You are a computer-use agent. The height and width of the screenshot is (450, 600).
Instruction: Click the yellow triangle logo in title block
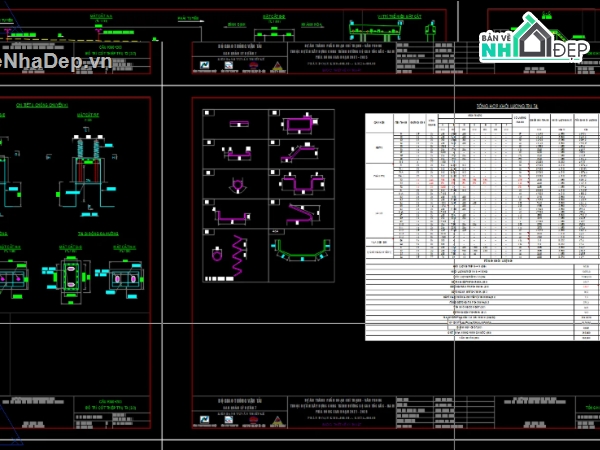[275, 63]
